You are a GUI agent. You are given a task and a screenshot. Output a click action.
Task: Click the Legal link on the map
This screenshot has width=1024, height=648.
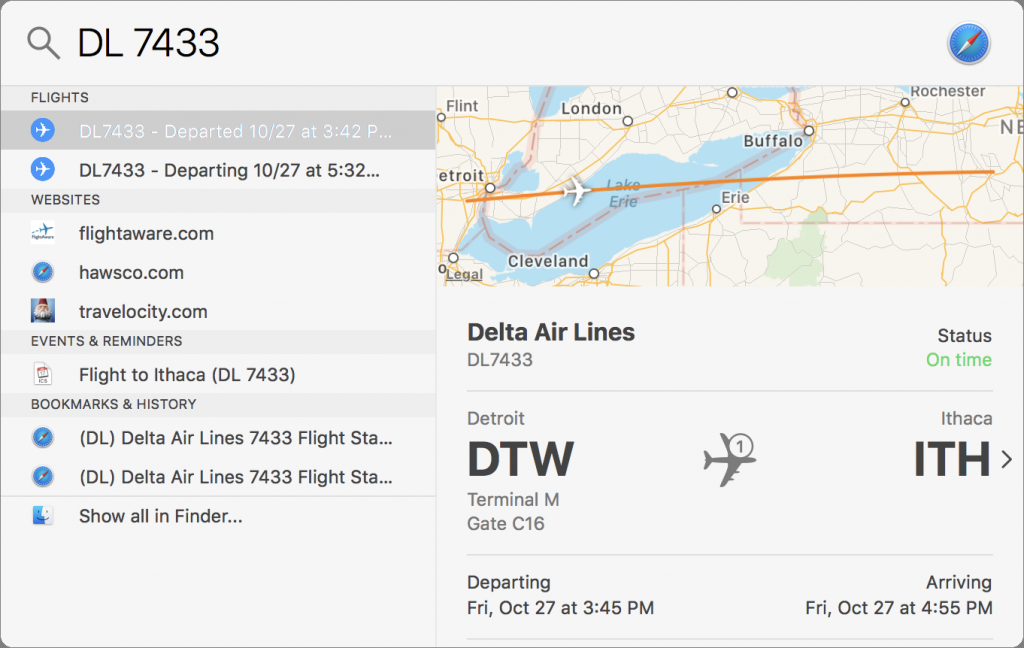pos(464,274)
